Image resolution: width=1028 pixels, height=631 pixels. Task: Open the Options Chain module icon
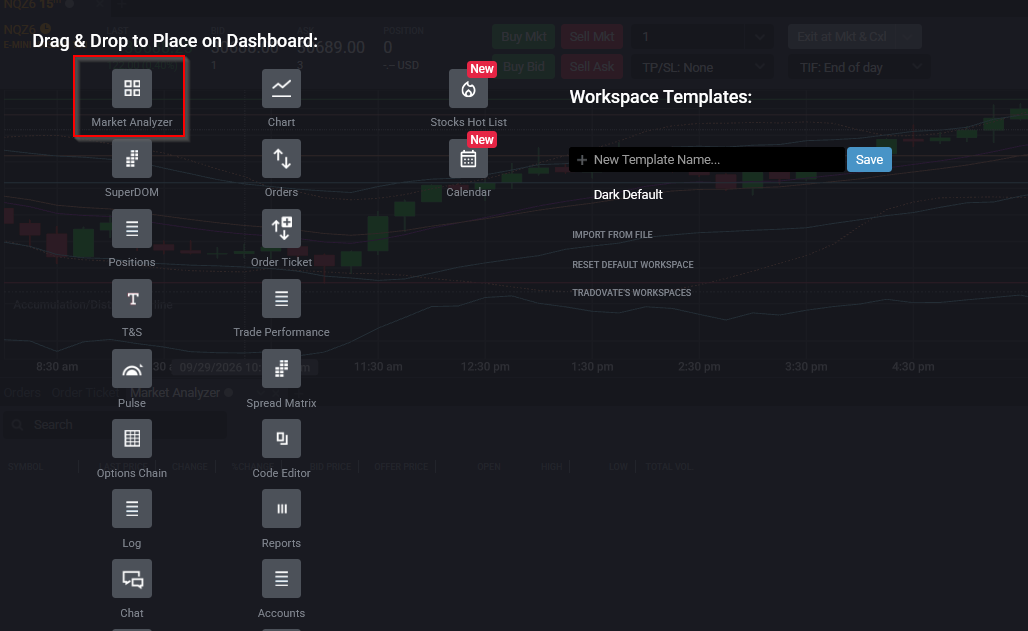point(132,438)
